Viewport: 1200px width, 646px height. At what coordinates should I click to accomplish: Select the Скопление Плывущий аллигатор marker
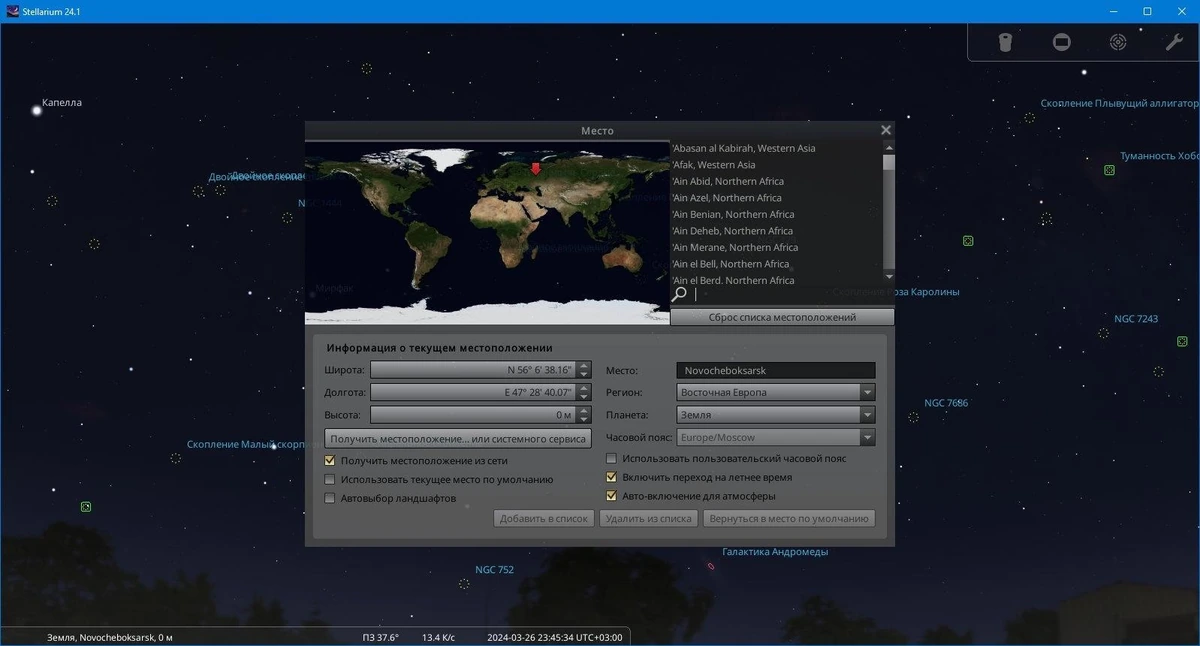tap(1029, 118)
